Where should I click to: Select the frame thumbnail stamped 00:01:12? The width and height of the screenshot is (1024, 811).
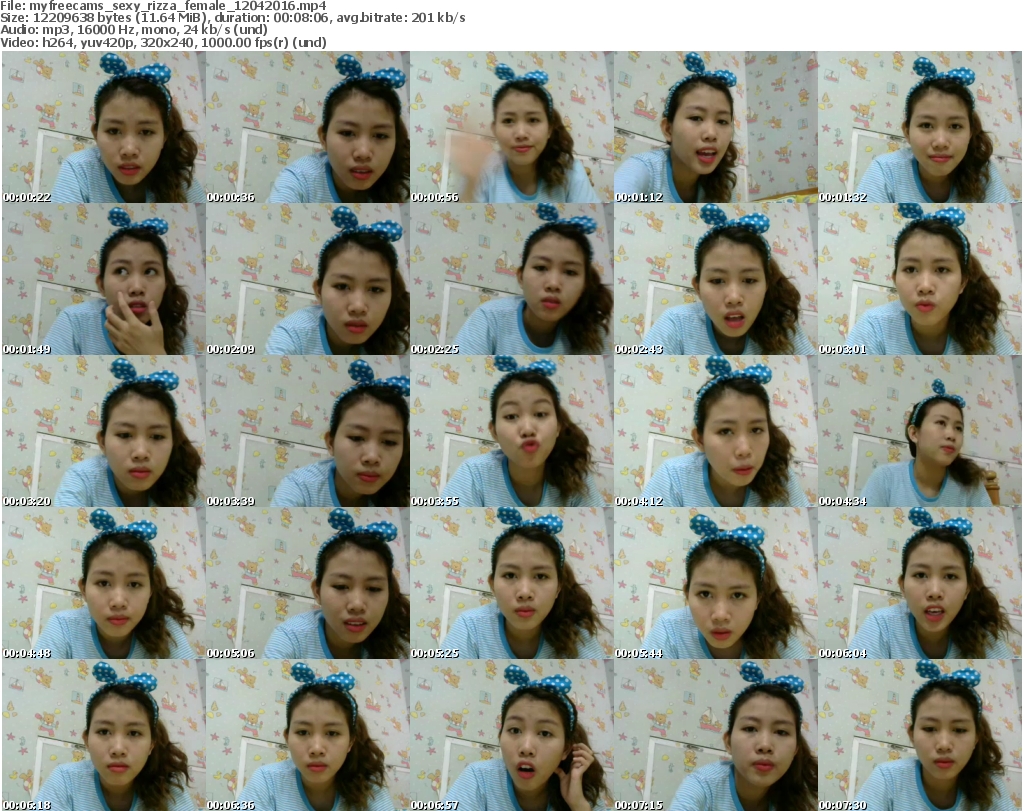716,127
